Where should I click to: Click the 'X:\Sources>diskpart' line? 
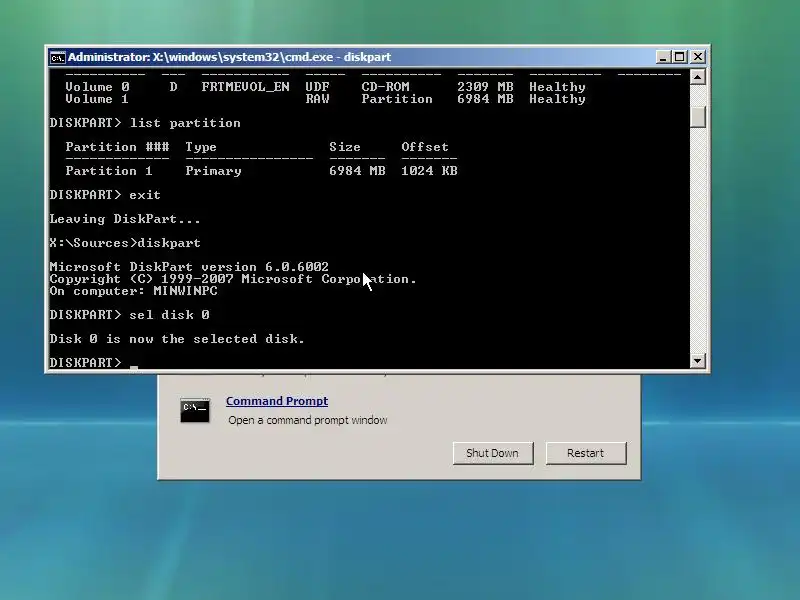point(125,243)
